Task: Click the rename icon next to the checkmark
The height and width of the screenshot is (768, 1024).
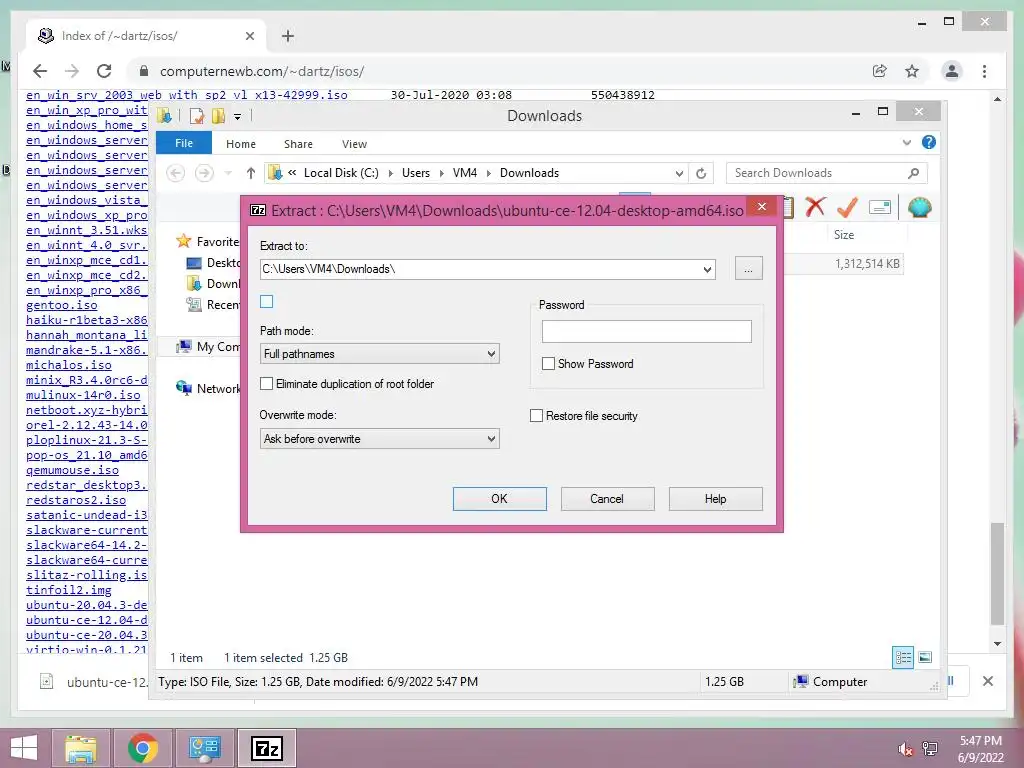Action: click(880, 207)
